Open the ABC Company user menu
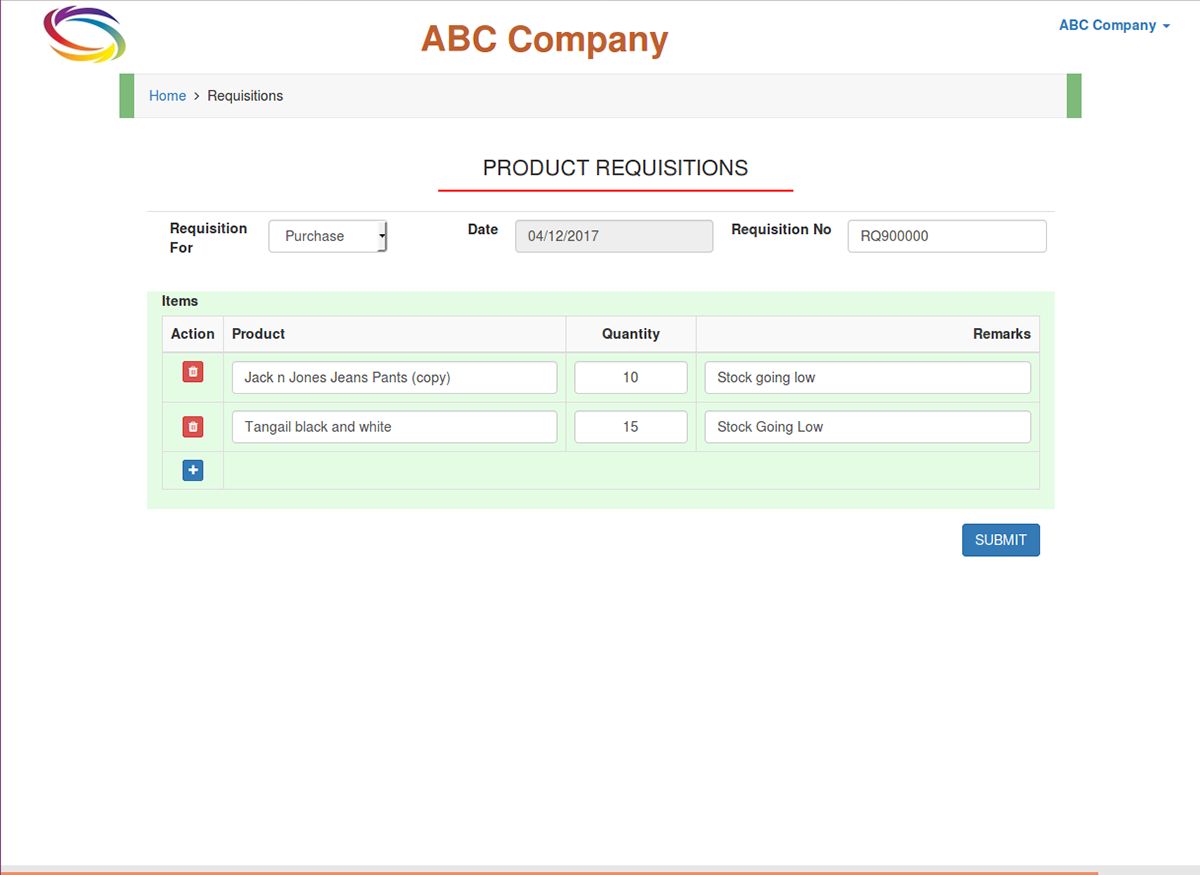This screenshot has width=1200, height=875. tap(1113, 26)
